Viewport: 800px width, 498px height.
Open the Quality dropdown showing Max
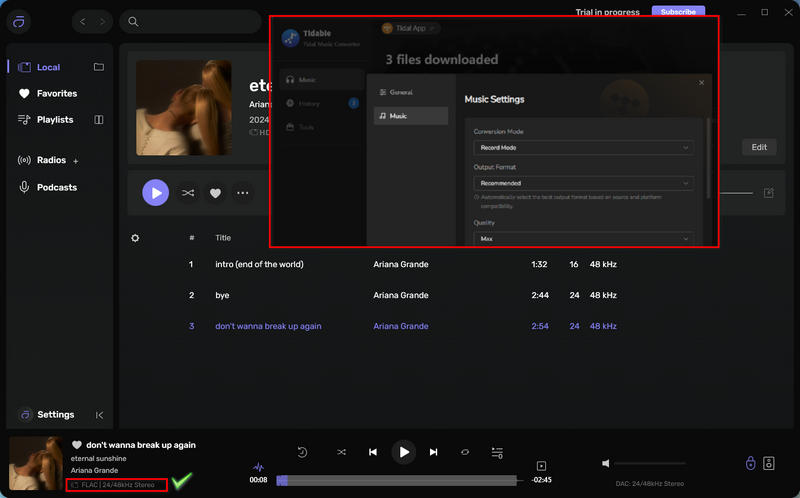click(584, 239)
